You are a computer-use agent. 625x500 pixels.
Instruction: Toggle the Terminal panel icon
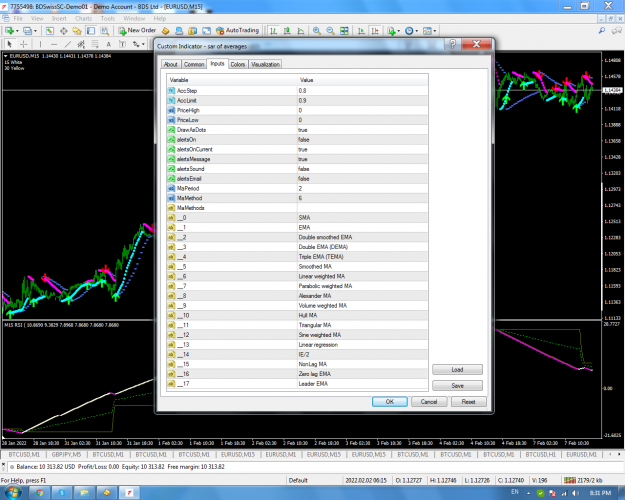coord(91,31)
